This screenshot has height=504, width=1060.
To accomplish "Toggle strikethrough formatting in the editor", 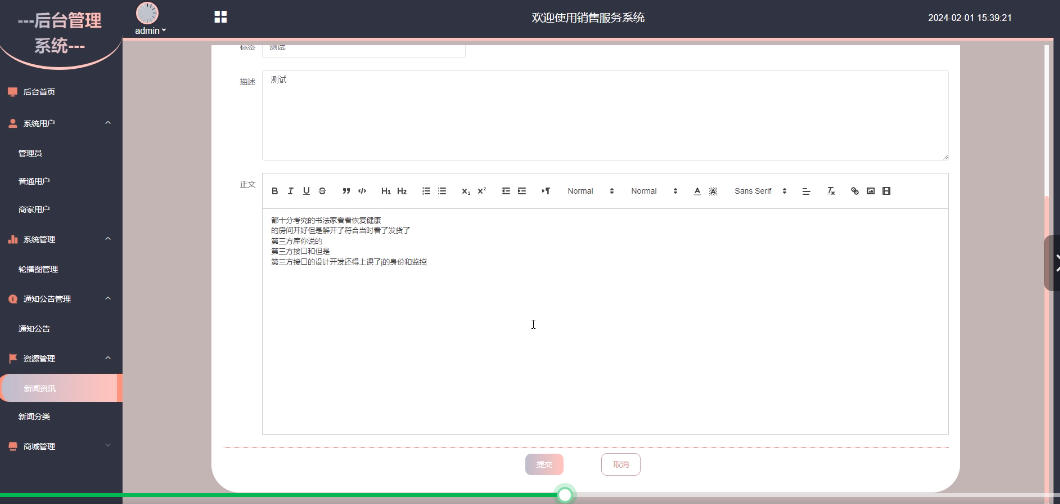I will pyautogui.click(x=322, y=191).
